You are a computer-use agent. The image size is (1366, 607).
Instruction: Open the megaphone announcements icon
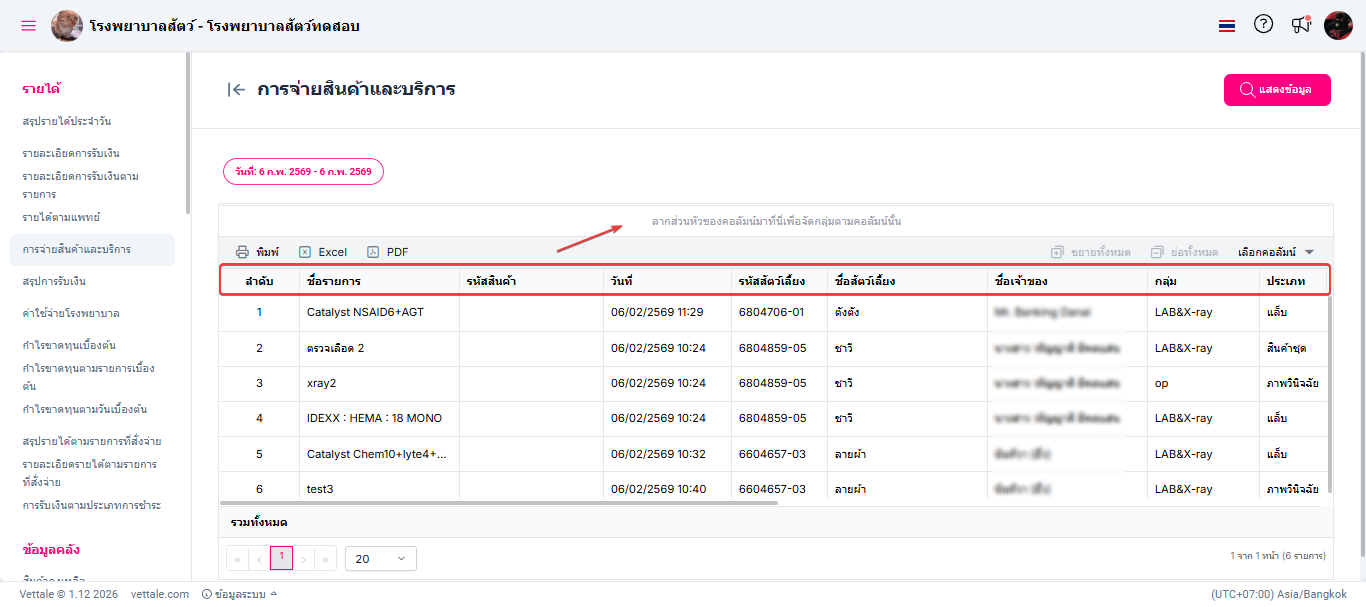pos(1300,25)
